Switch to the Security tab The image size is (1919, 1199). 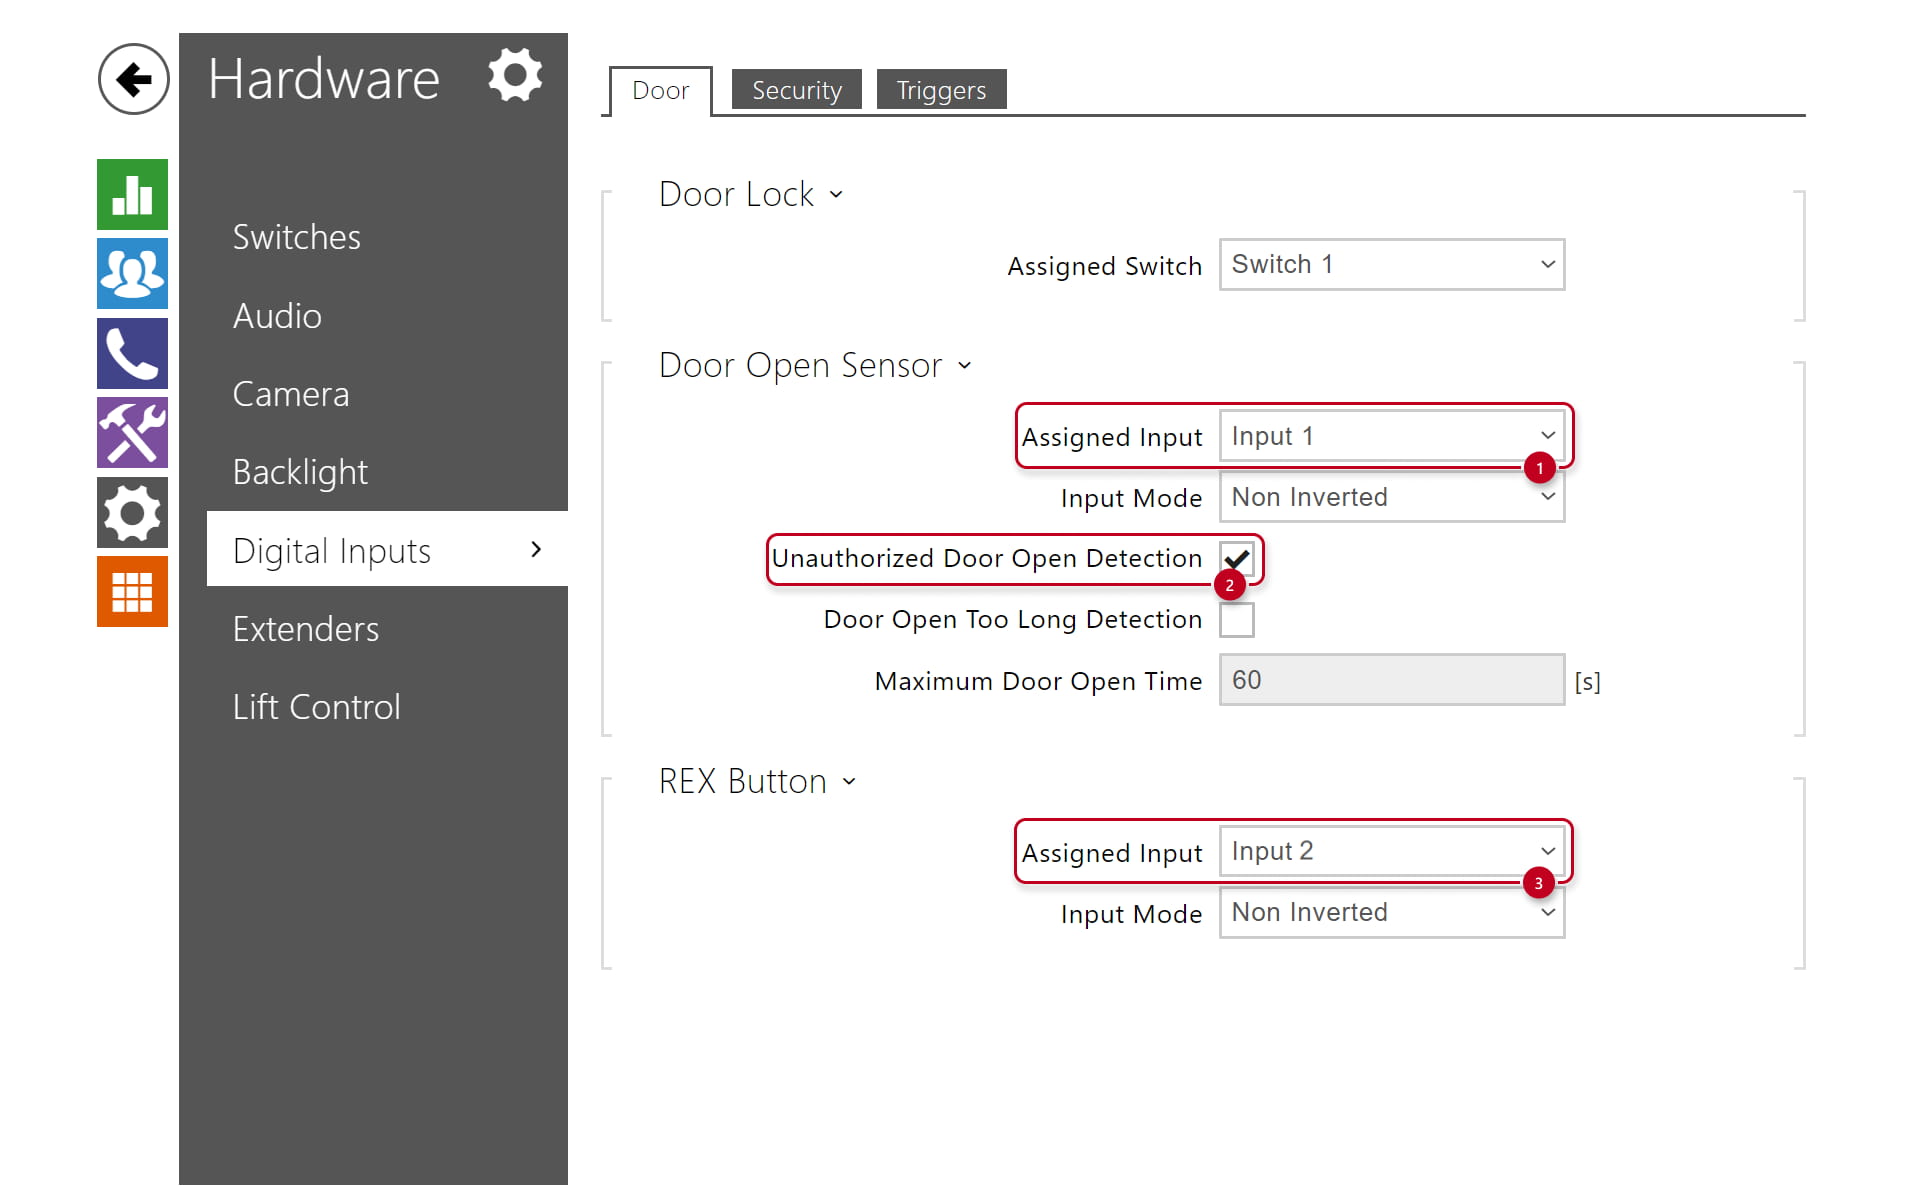(x=796, y=90)
